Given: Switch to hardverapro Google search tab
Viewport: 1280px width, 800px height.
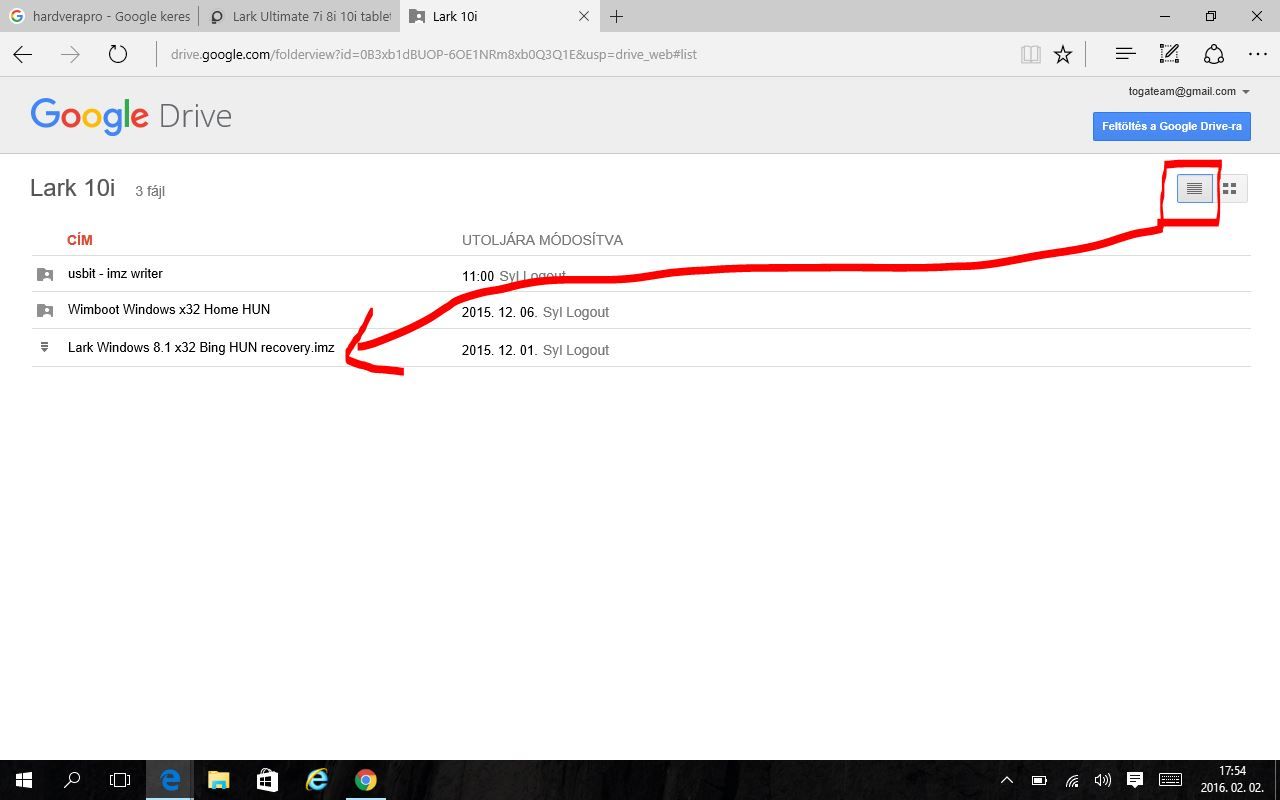Looking at the screenshot, I should (99, 16).
